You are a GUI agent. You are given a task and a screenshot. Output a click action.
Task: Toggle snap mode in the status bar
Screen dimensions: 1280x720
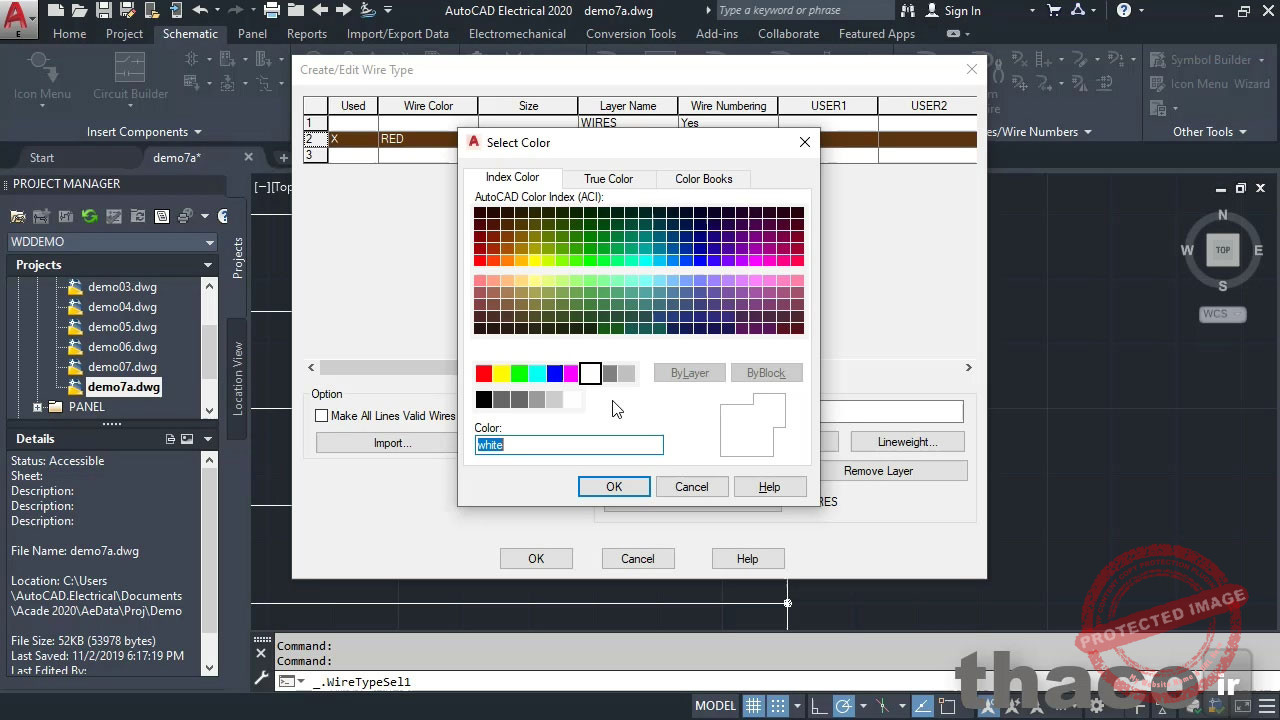tap(777, 706)
